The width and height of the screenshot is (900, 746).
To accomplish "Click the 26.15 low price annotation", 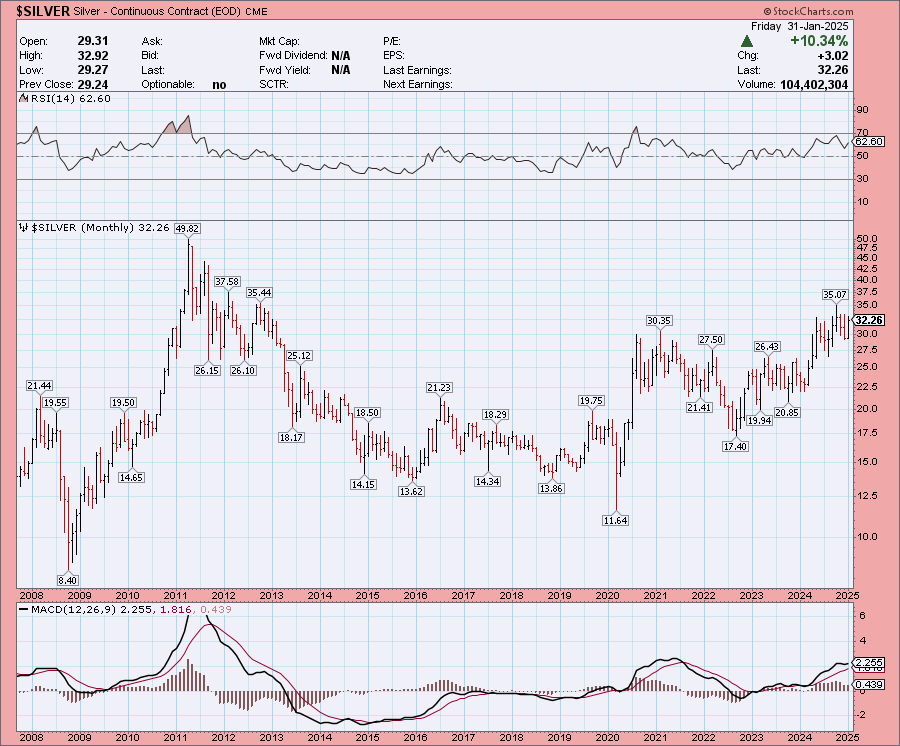I will [207, 371].
